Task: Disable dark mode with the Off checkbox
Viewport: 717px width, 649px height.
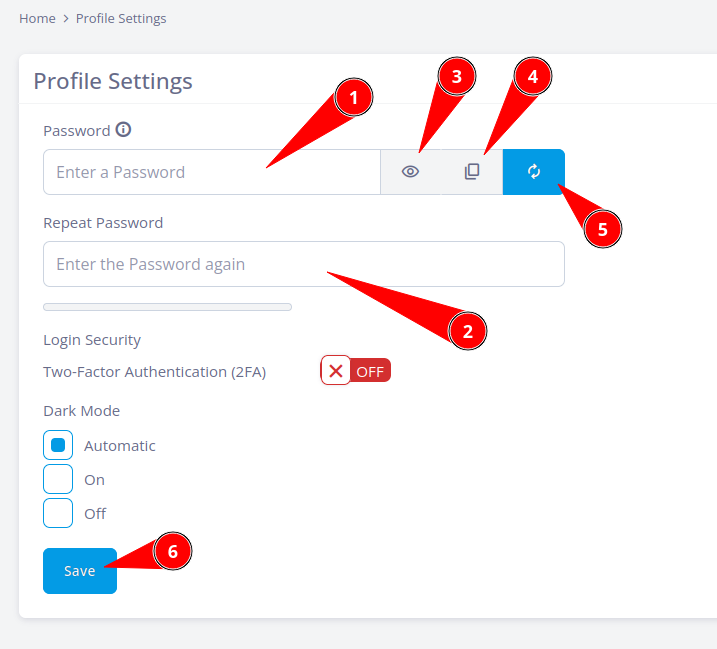Action: (58, 513)
